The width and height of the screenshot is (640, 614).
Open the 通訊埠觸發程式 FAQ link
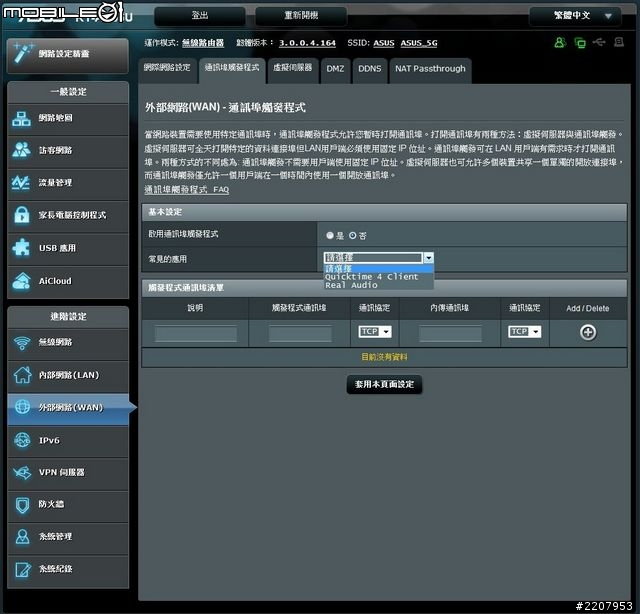click(187, 189)
